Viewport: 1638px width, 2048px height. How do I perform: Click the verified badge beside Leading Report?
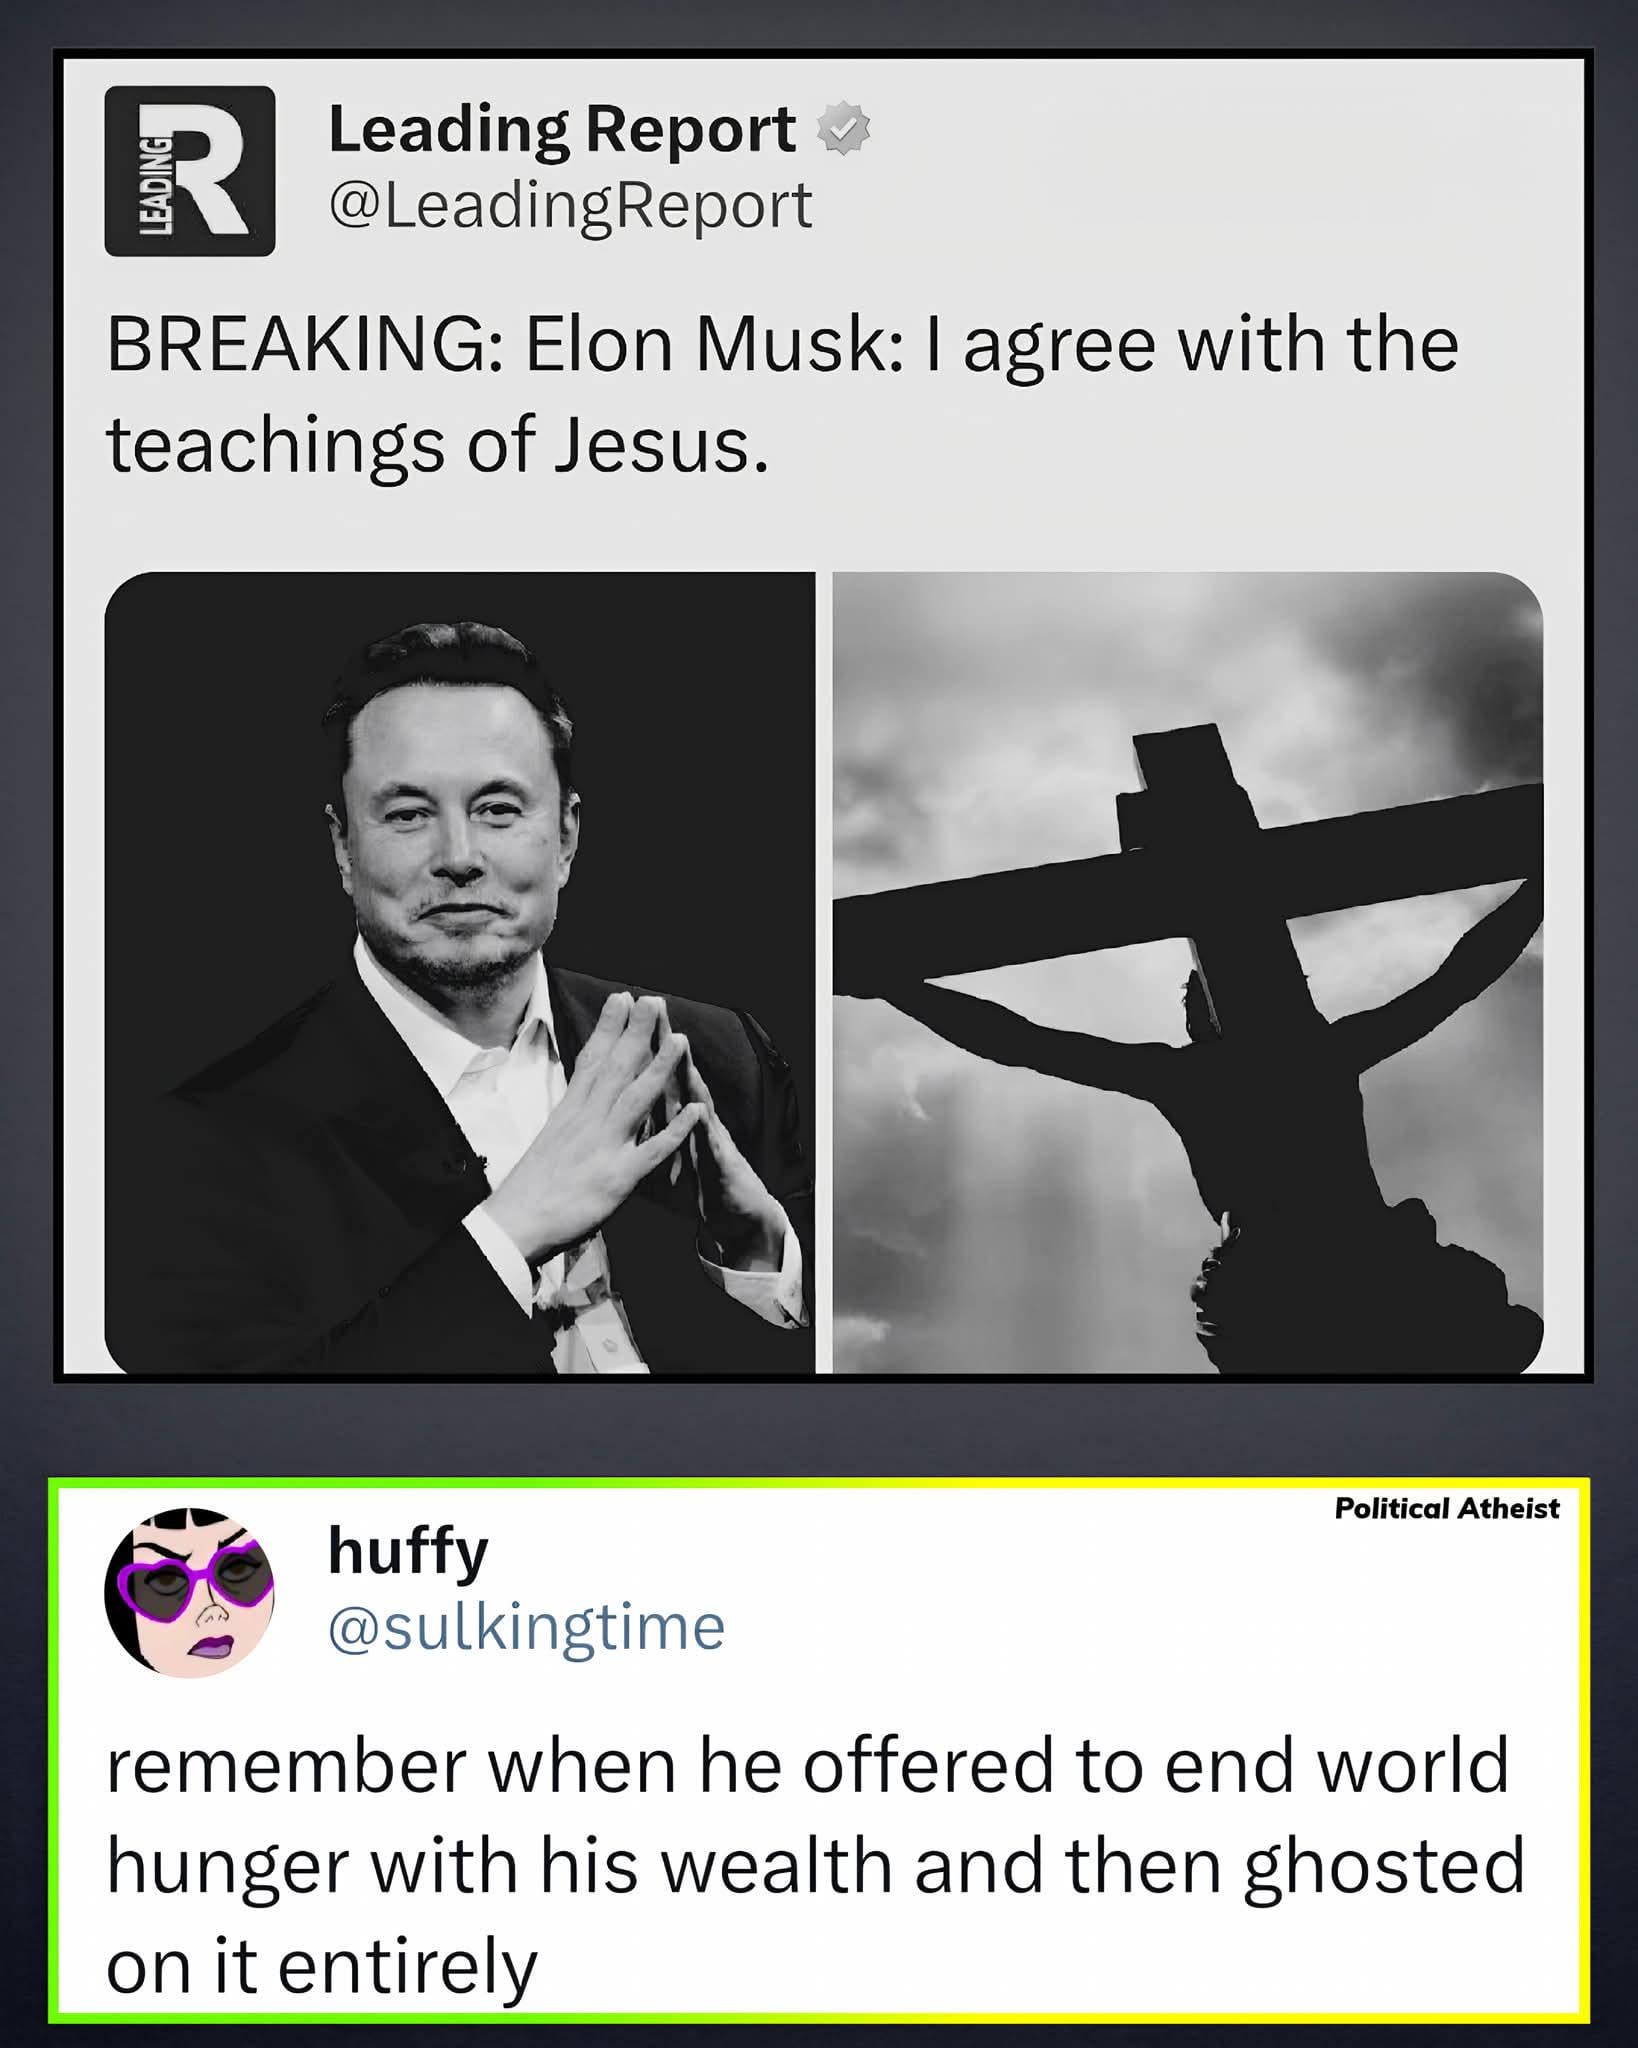click(845, 128)
